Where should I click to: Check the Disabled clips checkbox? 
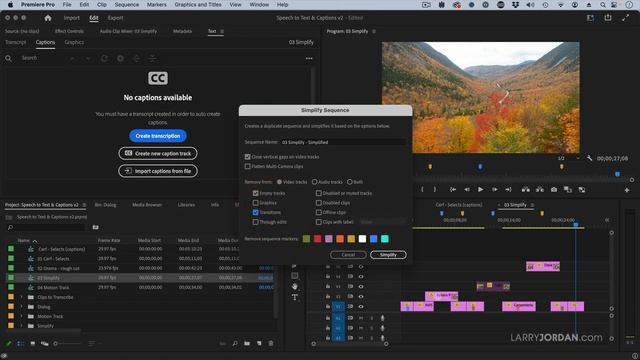[x=319, y=202]
